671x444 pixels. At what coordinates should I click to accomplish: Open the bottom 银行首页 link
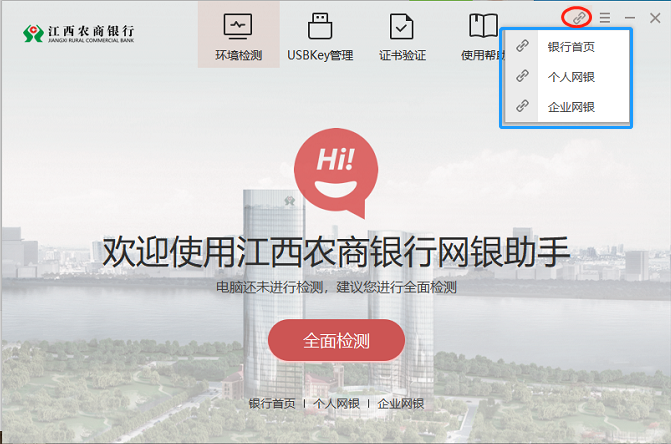[272, 403]
